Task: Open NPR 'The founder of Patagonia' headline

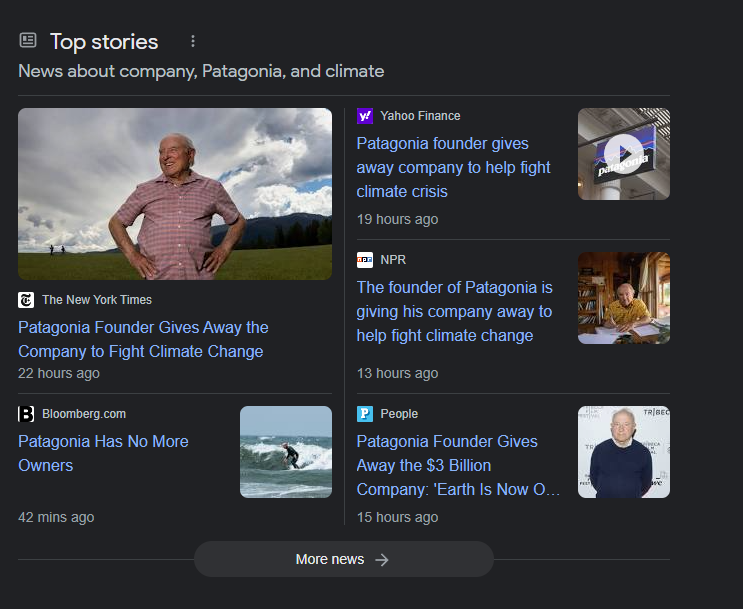Action: click(x=454, y=311)
